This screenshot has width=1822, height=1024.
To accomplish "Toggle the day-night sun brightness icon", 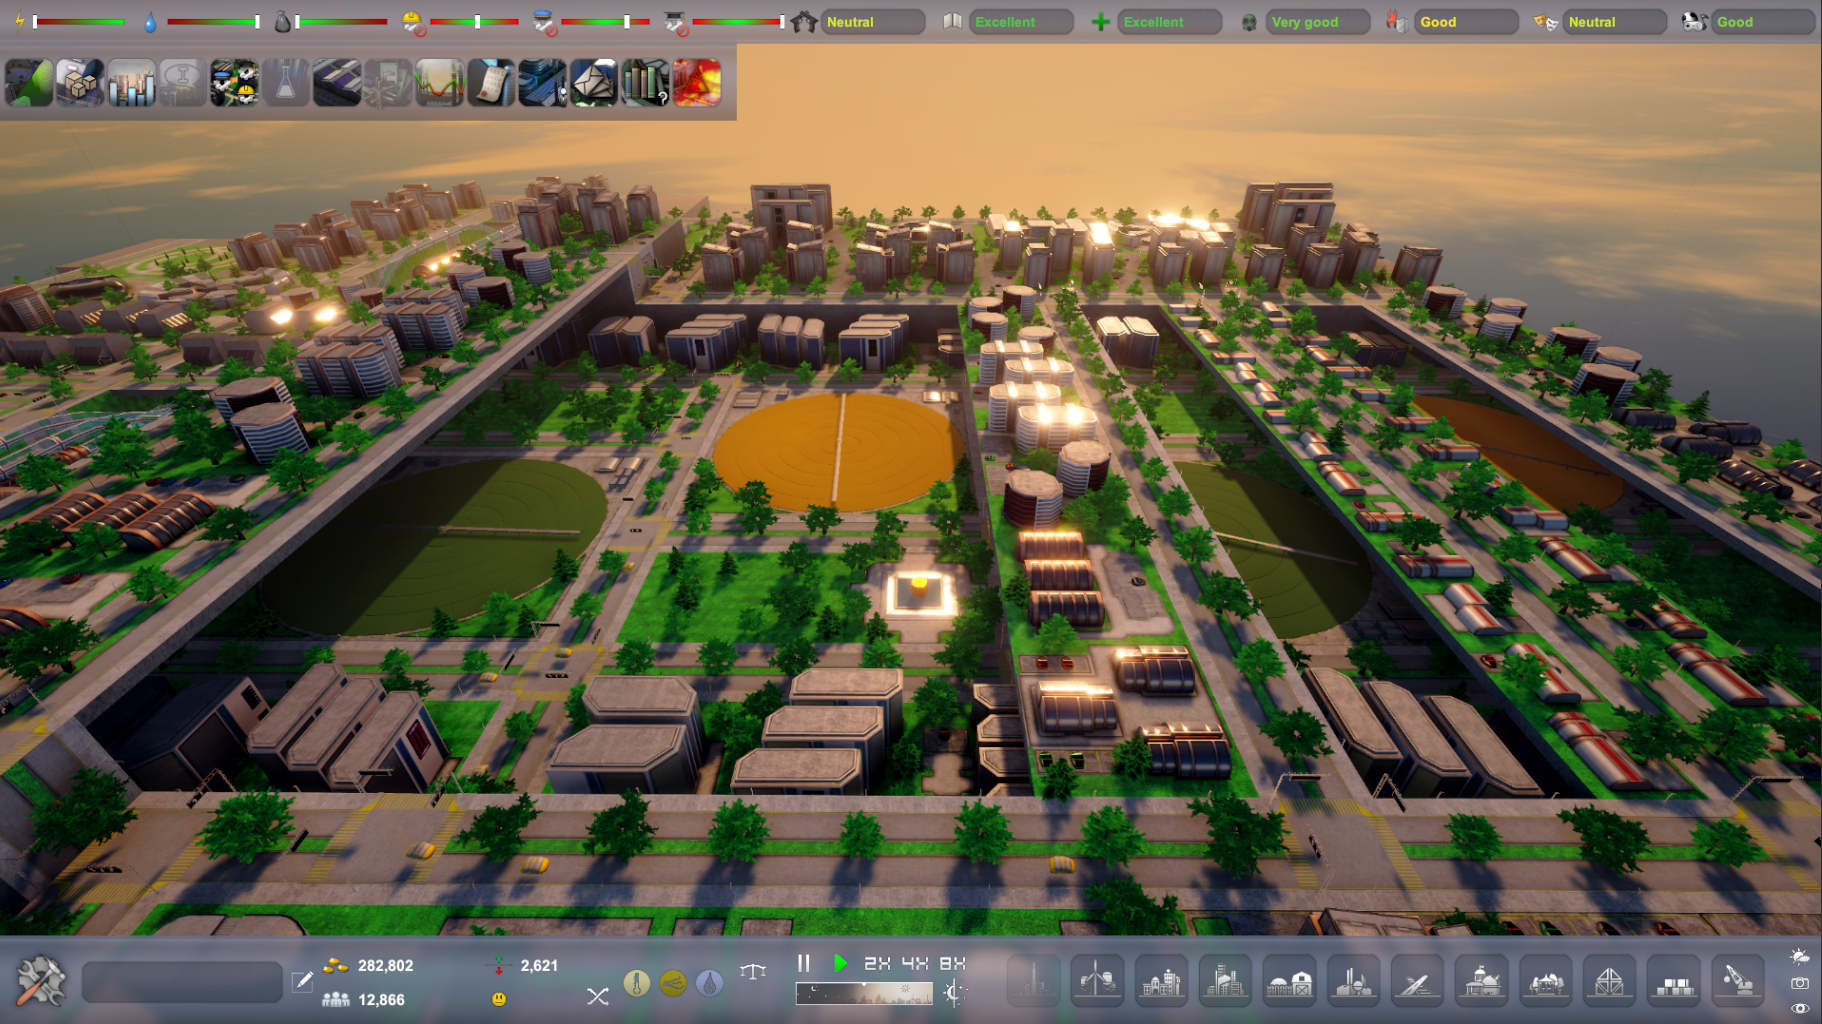I will 954,993.
